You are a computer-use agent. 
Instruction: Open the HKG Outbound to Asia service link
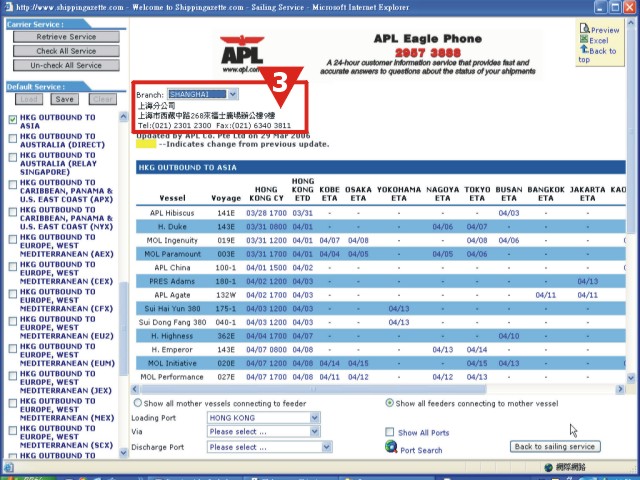point(58,122)
